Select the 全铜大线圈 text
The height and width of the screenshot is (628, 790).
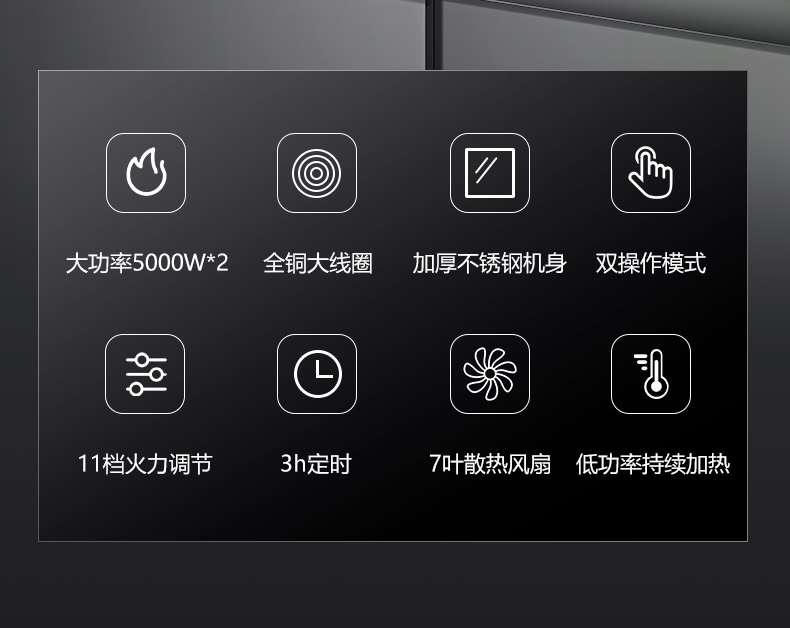tap(317, 263)
